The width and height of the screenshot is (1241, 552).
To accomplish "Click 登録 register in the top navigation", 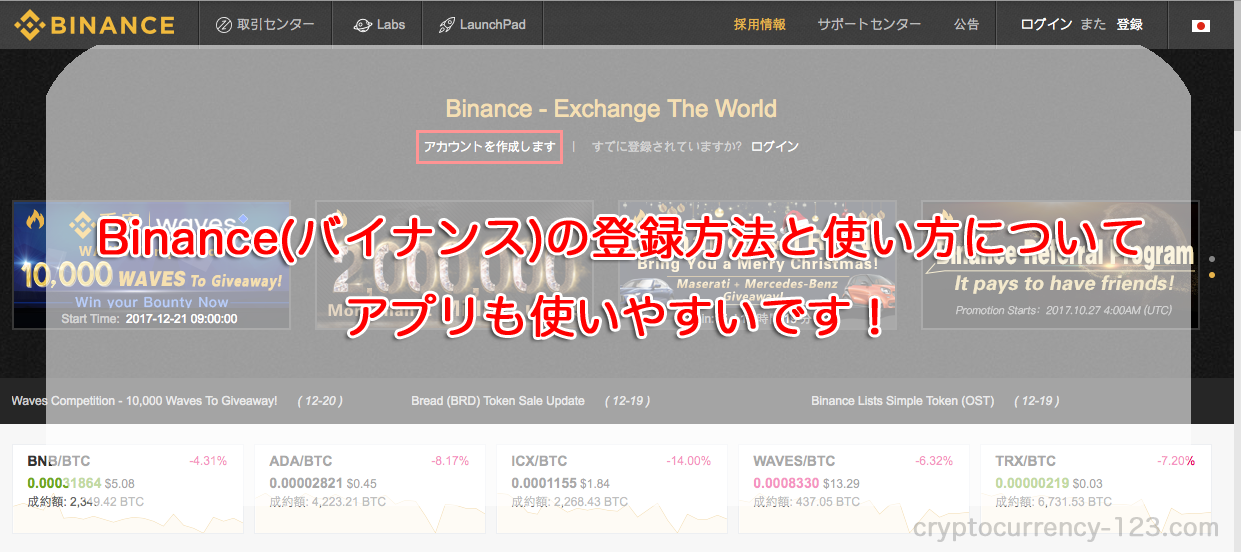I will [x=1130, y=24].
